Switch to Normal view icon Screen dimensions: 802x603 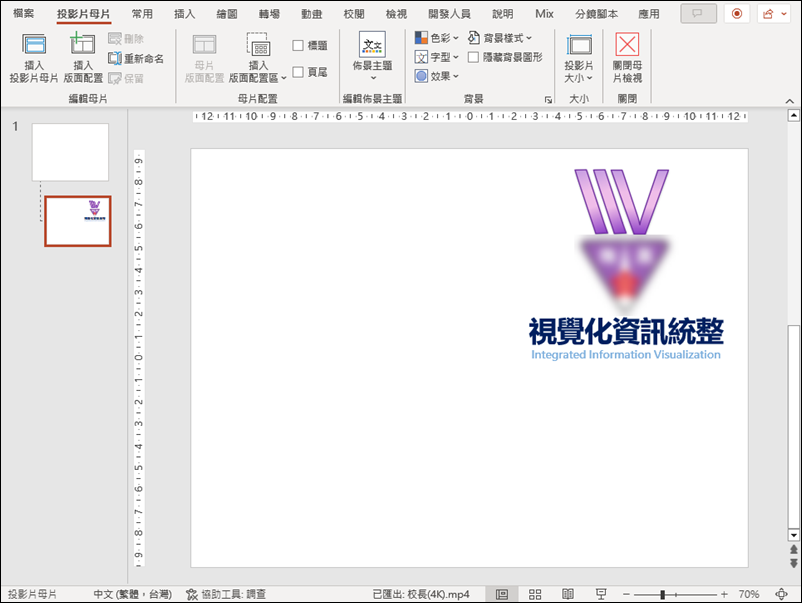pyautogui.click(x=502, y=594)
